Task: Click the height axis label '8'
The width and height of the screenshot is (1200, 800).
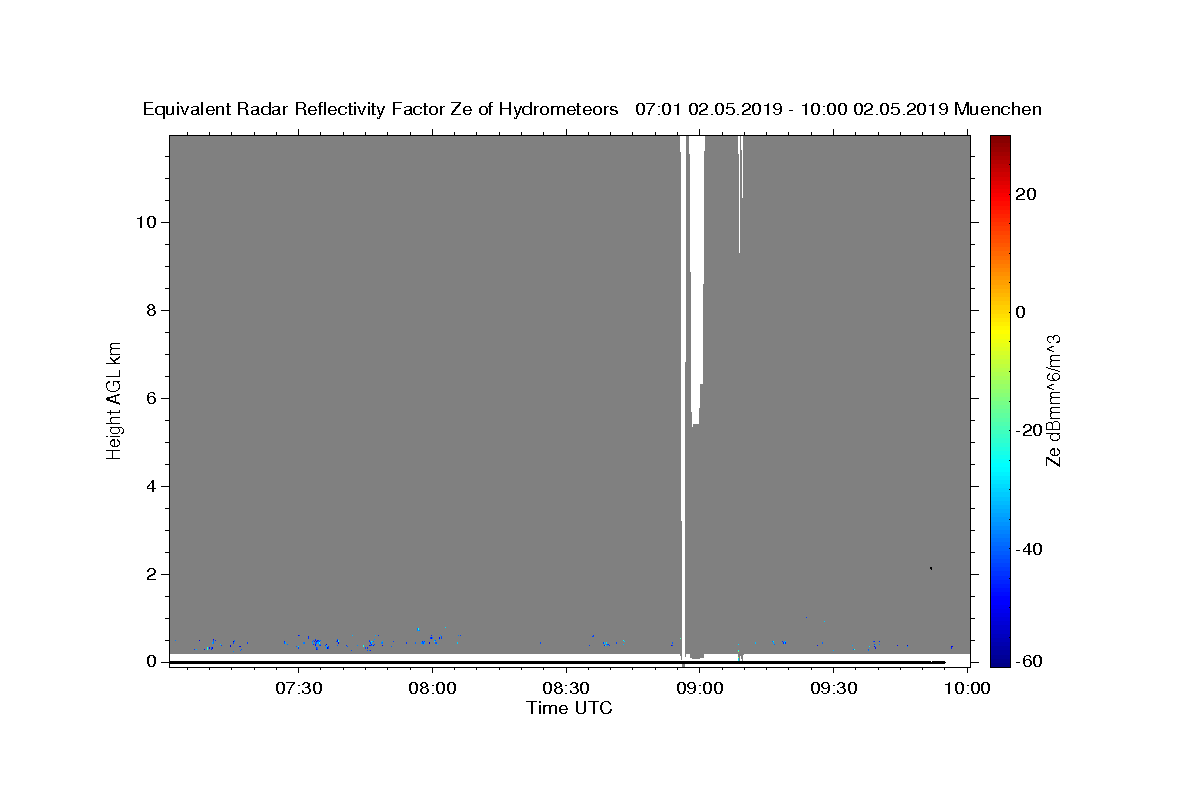Action: click(x=149, y=310)
